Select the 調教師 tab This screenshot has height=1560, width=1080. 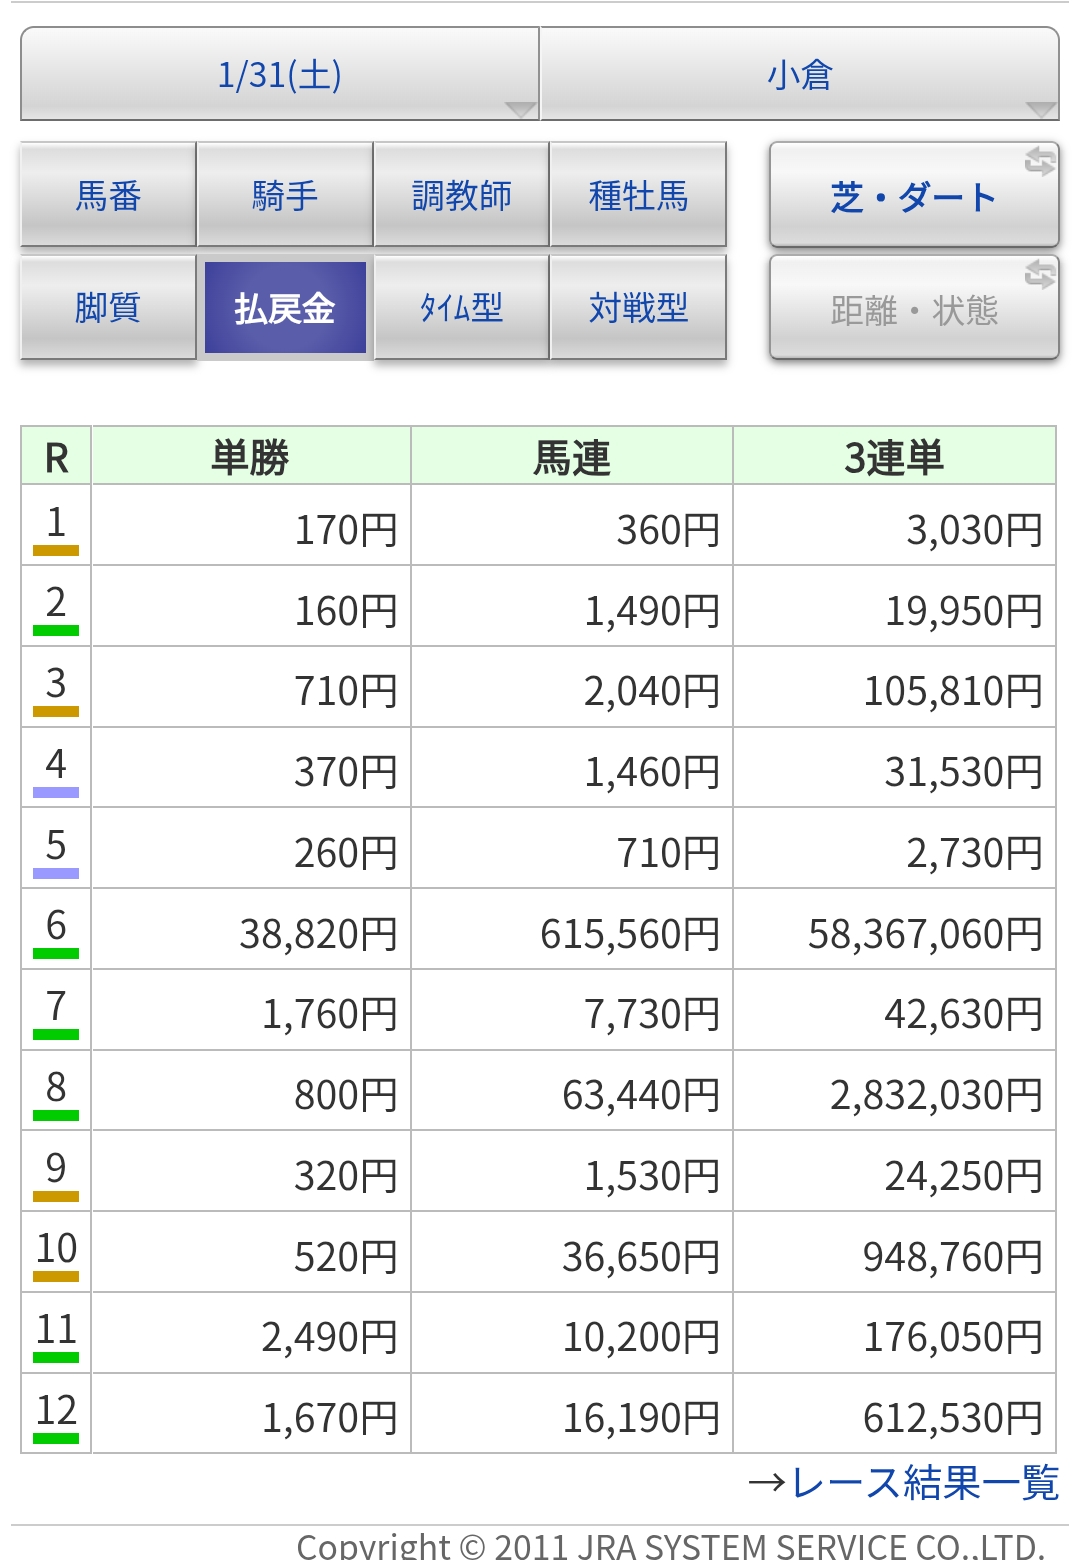(461, 195)
